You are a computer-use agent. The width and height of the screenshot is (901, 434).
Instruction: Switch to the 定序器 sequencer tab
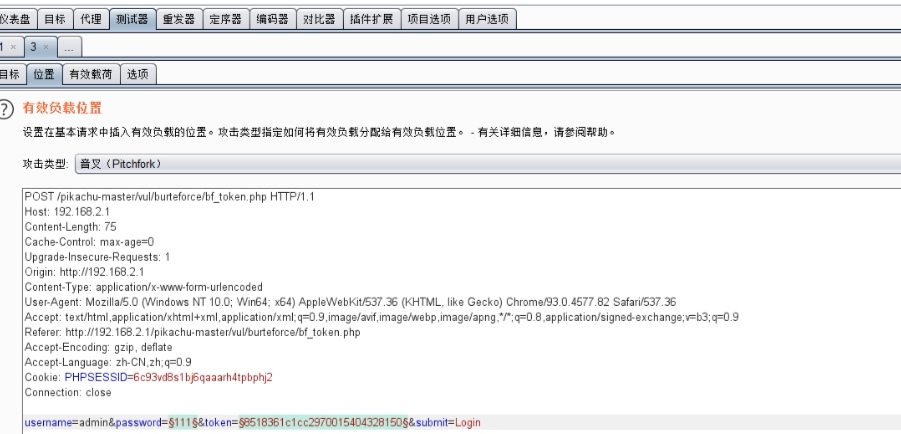225,19
